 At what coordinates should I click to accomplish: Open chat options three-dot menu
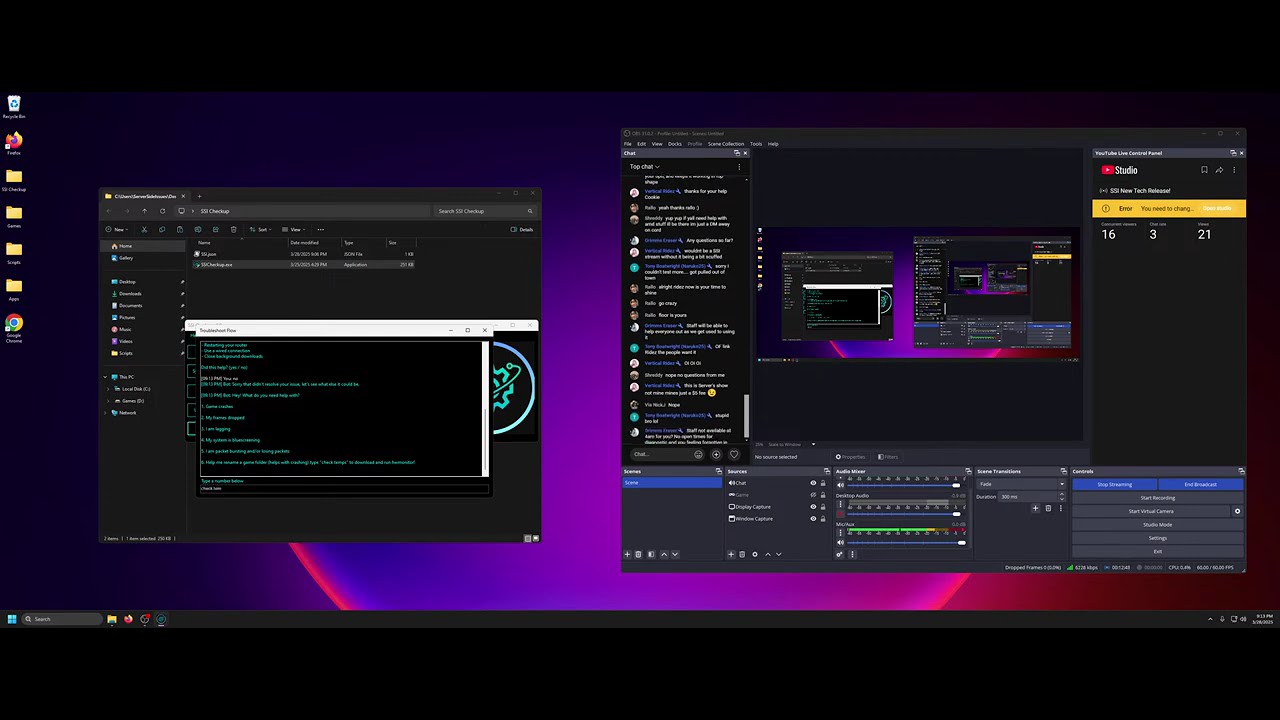point(739,166)
